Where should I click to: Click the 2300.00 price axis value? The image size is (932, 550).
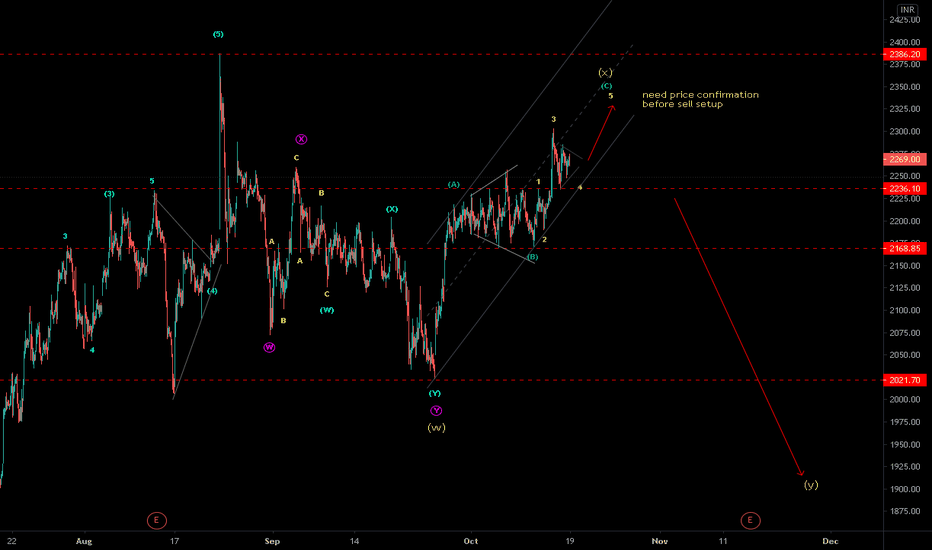click(x=905, y=131)
